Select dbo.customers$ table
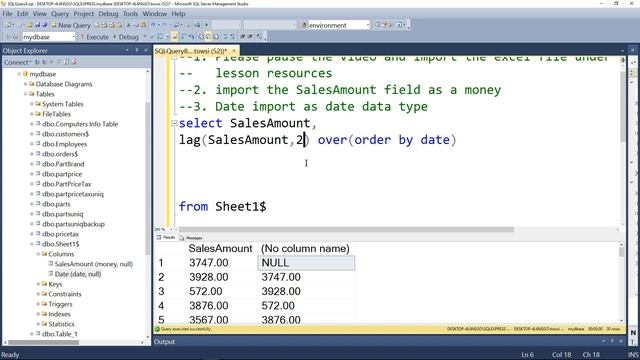The width and height of the screenshot is (640, 360). pyautogui.click(x=65, y=134)
